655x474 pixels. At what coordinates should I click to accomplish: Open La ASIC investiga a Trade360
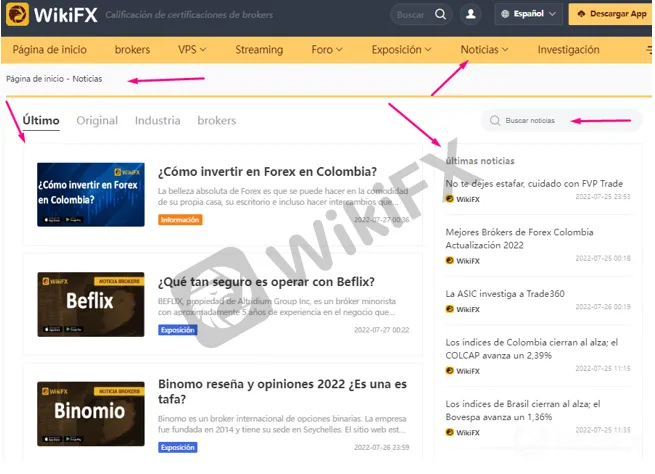pos(505,294)
